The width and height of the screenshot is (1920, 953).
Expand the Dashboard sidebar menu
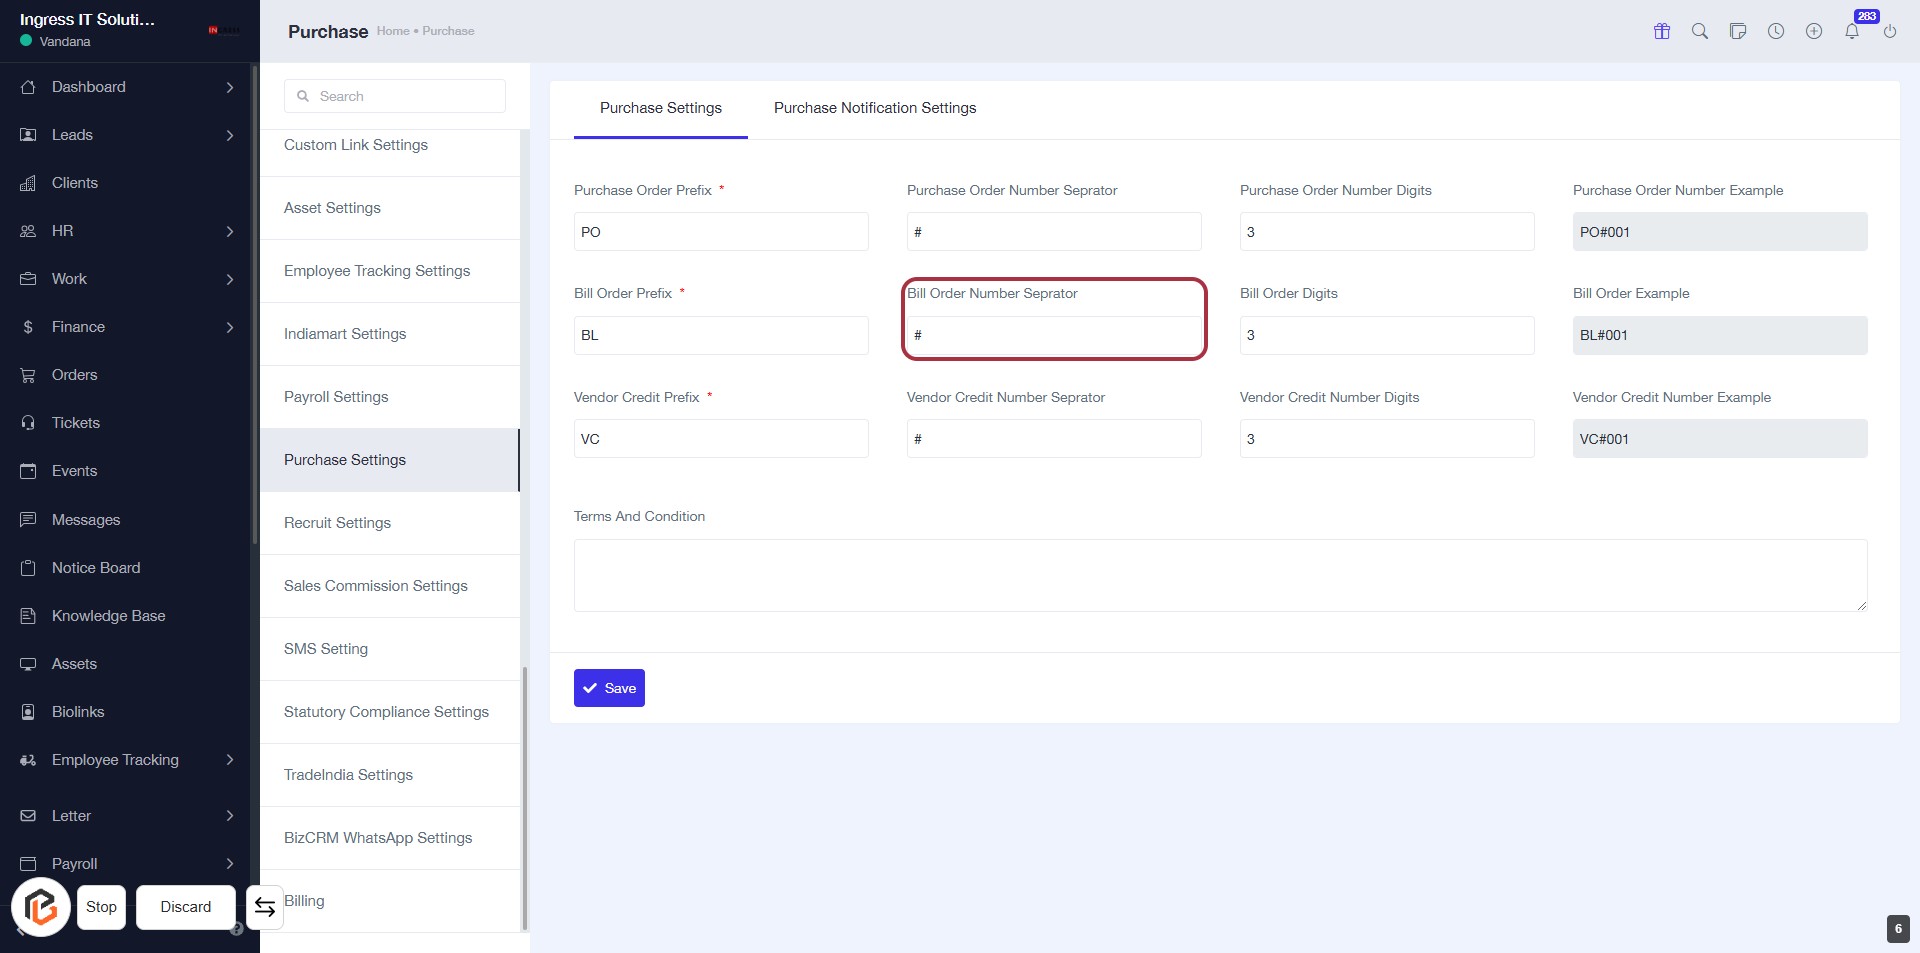[x=229, y=87]
